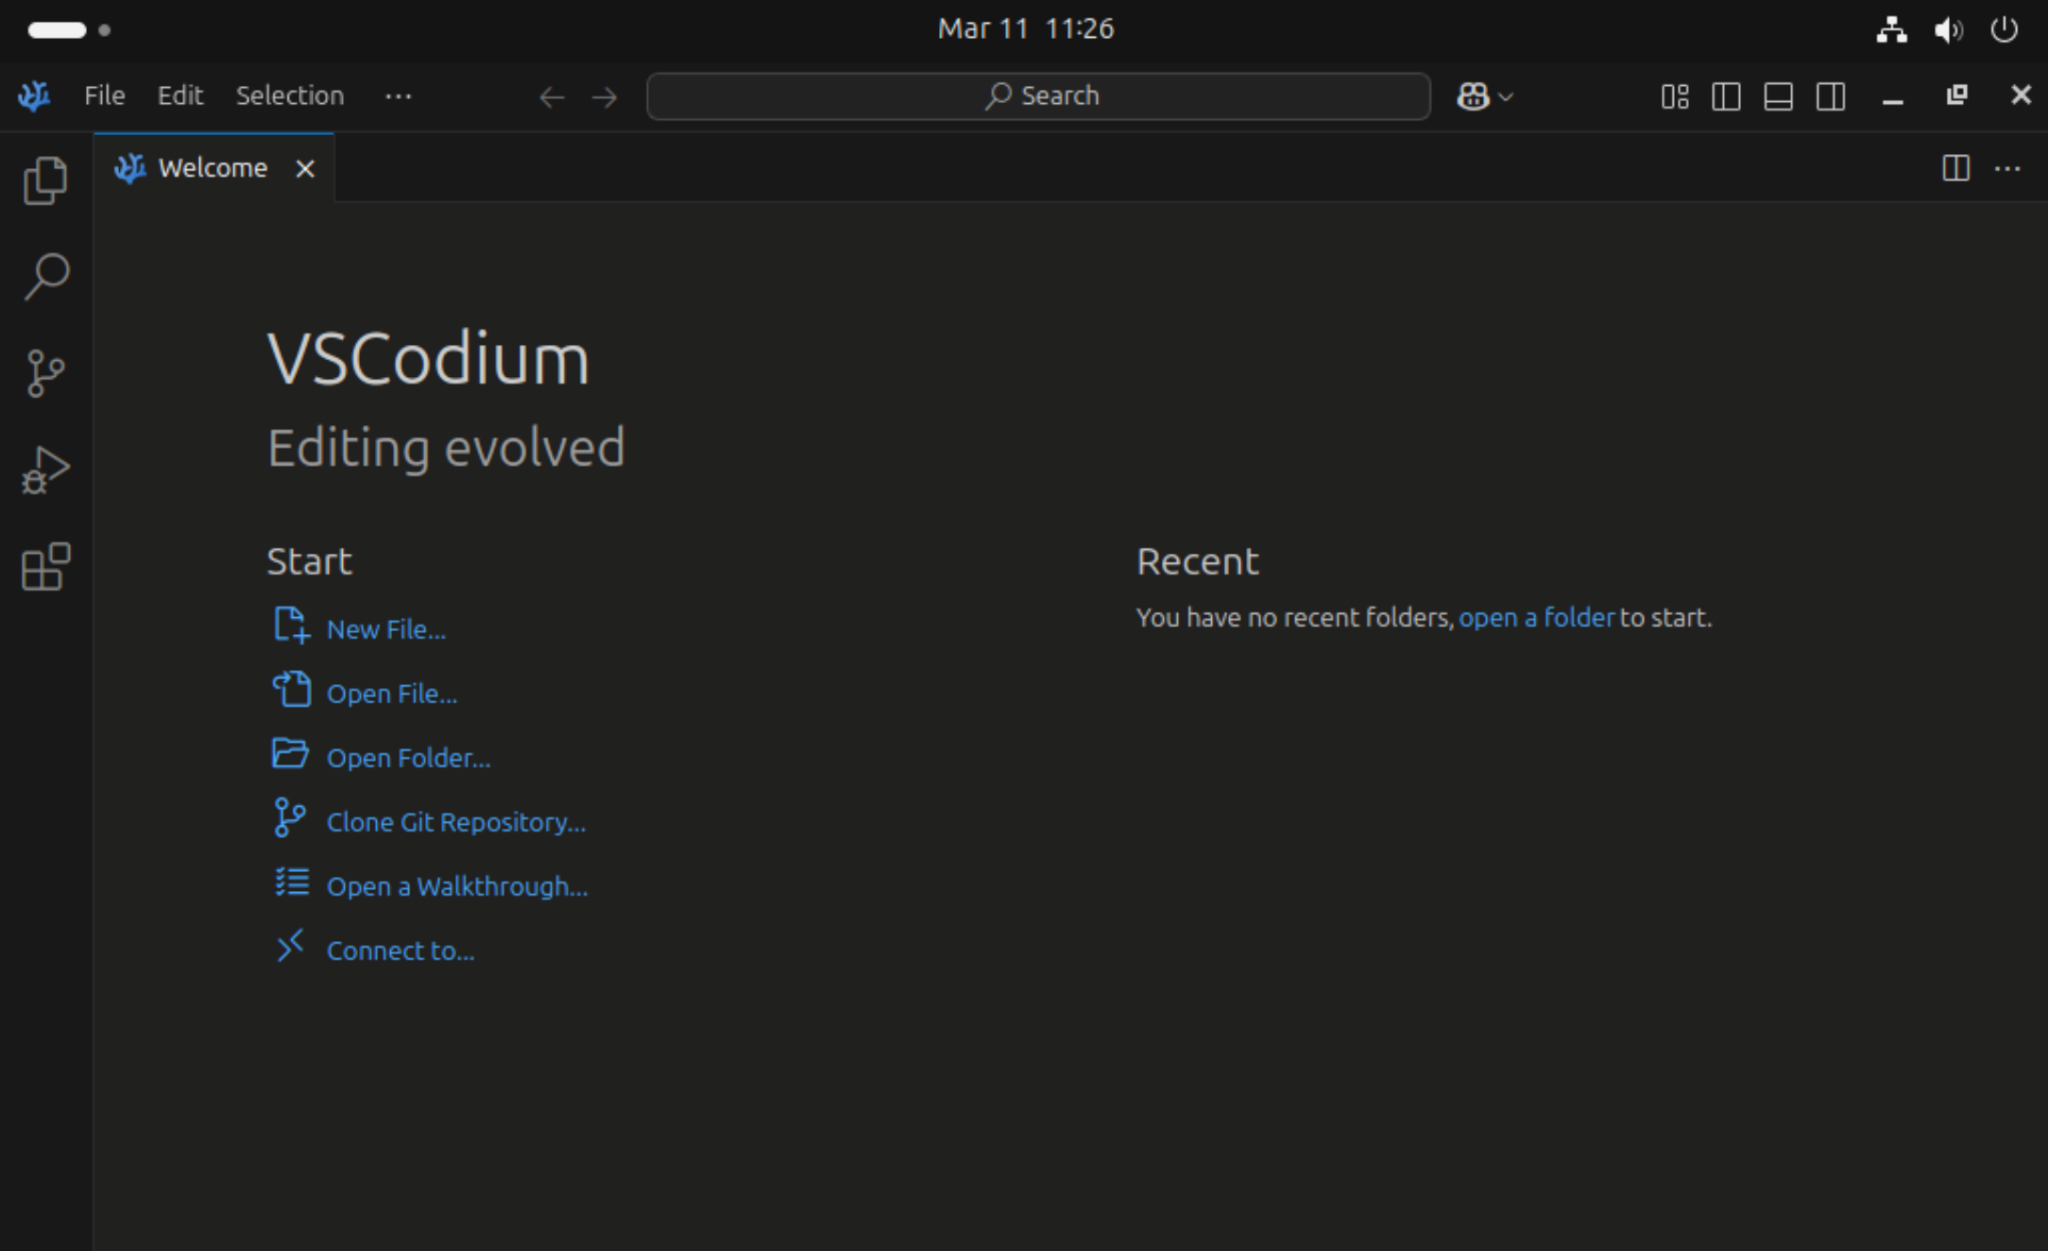The height and width of the screenshot is (1251, 2048).
Task: Click the Clone Git Repository link
Action: click(456, 821)
